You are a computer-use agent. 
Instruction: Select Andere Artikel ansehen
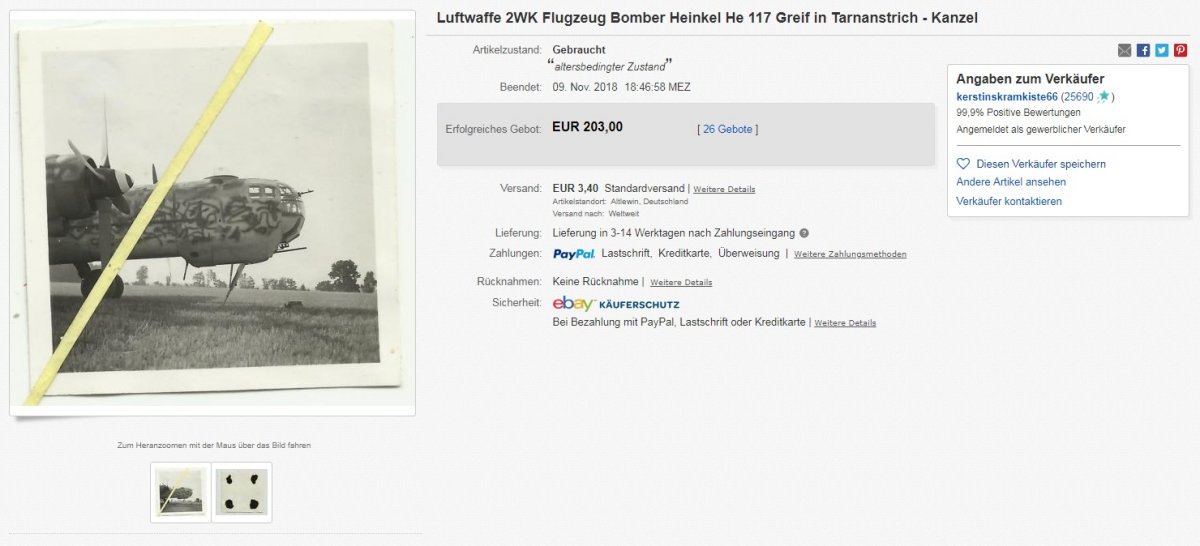click(1011, 182)
